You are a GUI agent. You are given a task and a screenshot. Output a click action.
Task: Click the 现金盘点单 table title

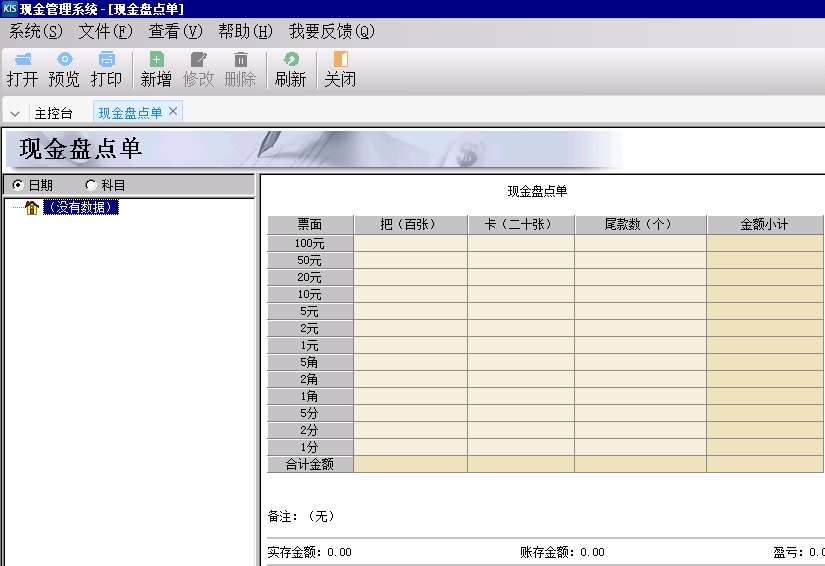pyautogui.click(x=537, y=191)
